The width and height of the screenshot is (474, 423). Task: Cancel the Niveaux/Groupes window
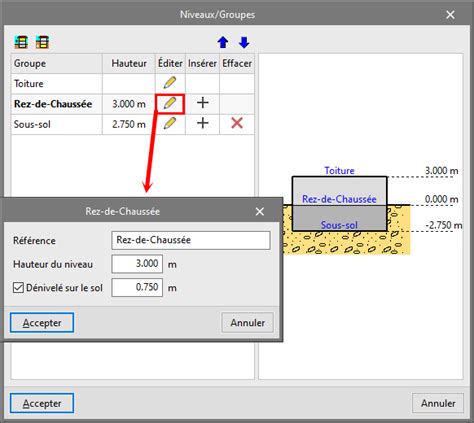coord(438,403)
